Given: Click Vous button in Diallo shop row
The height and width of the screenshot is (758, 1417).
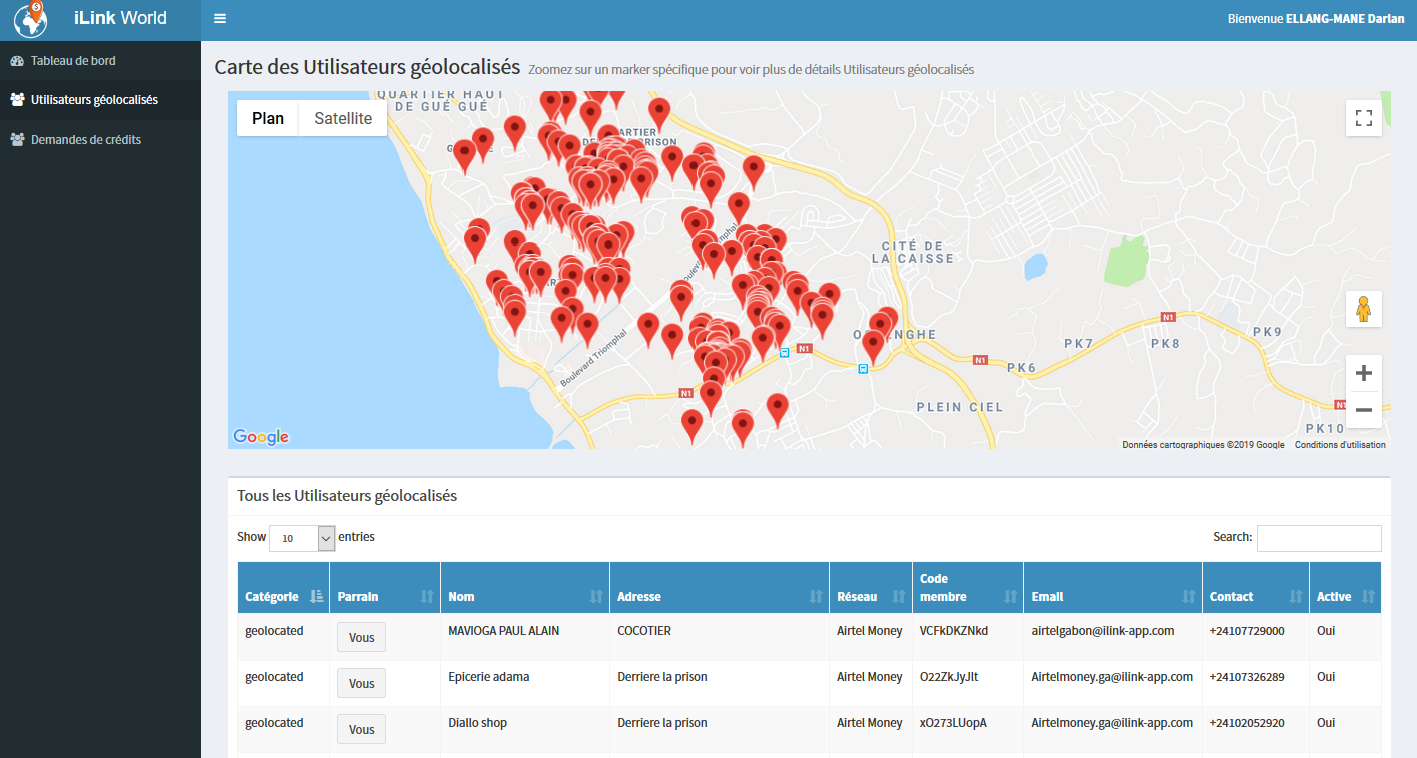Looking at the screenshot, I should point(361,730).
